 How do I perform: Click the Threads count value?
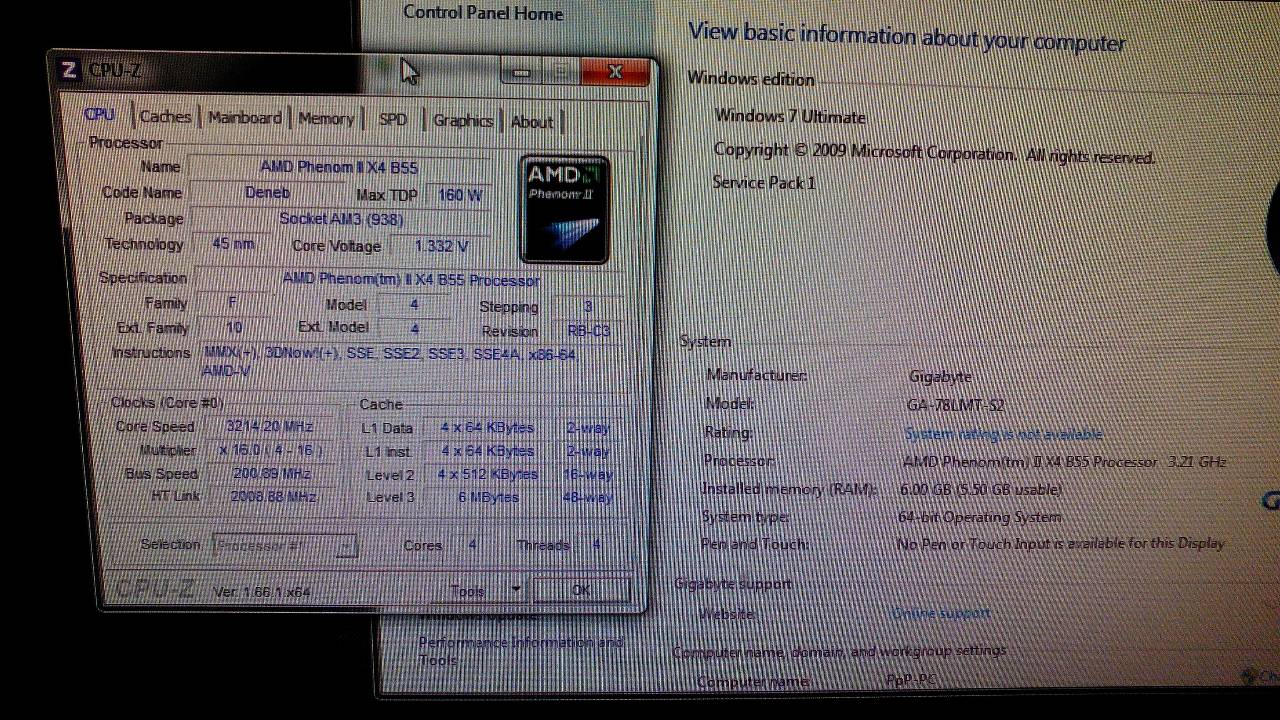pos(596,545)
